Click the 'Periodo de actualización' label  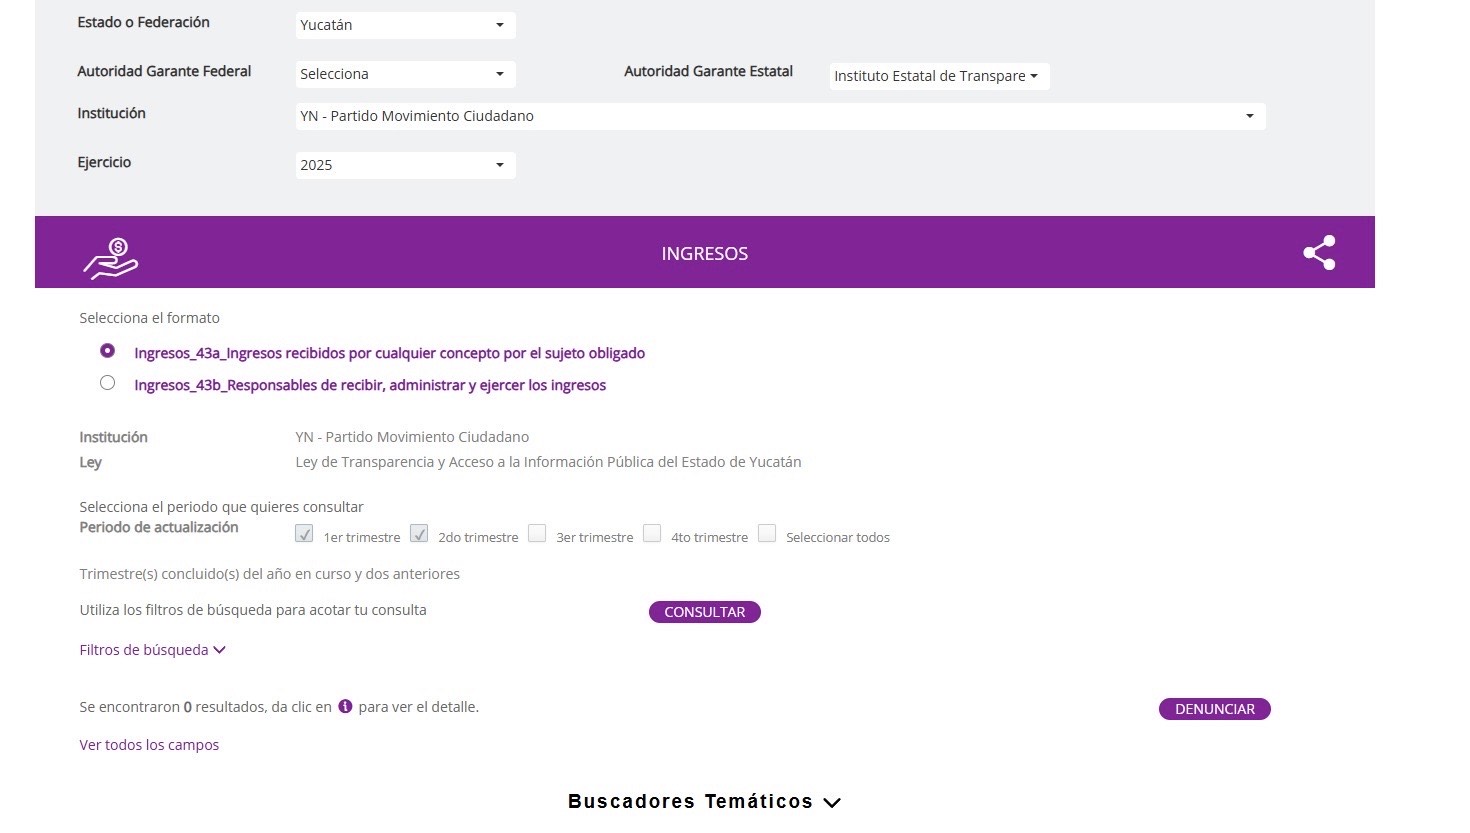tap(159, 527)
